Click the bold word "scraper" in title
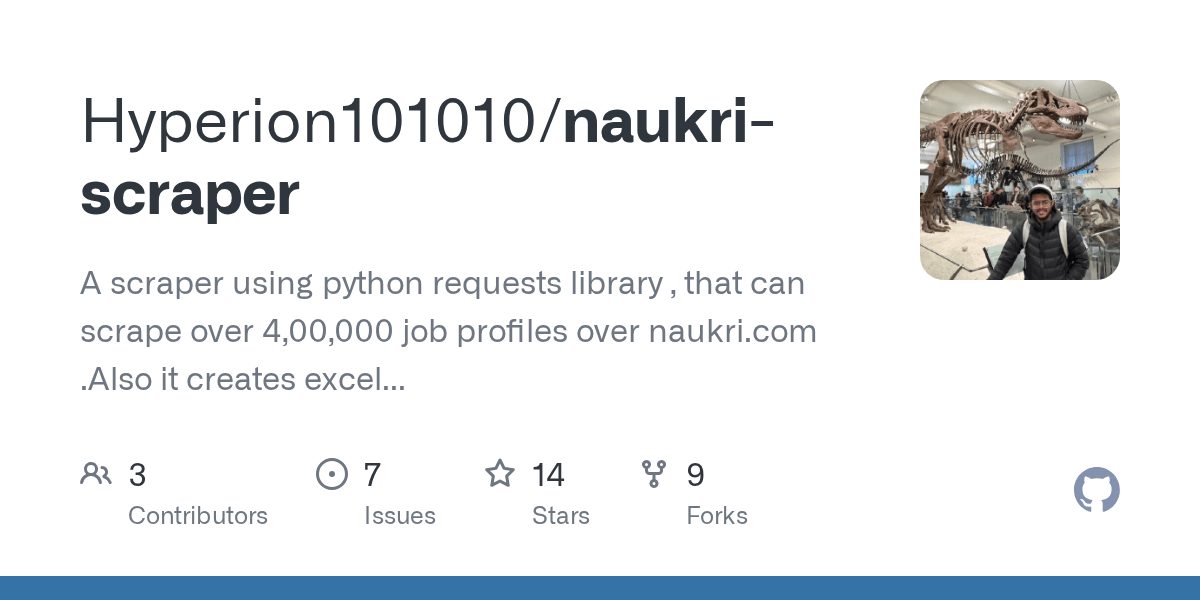This screenshot has width=1200, height=600. [190, 193]
